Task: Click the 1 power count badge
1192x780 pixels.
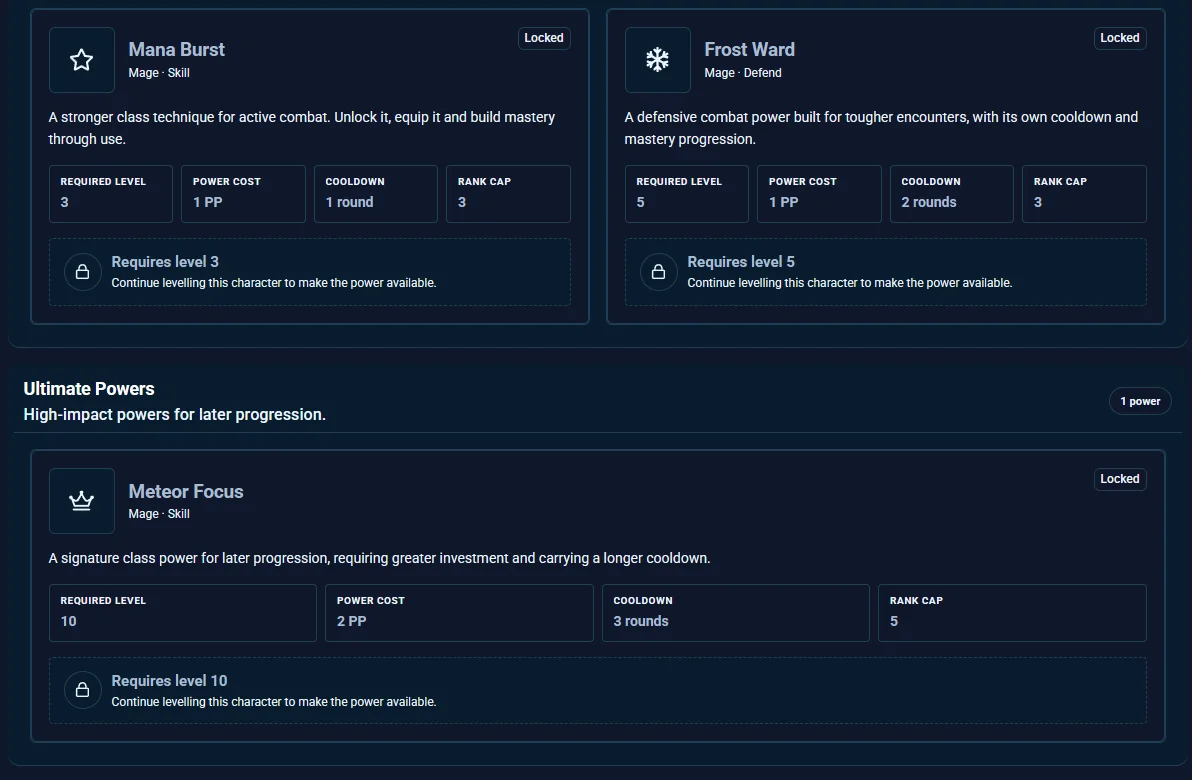Action: pyautogui.click(x=1140, y=401)
